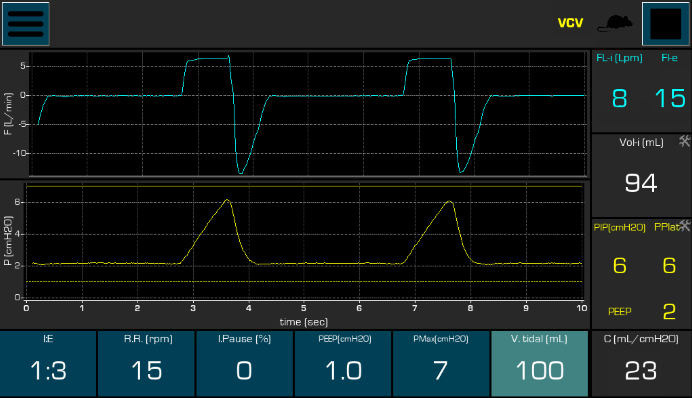Click the rat animal icon

click(x=615, y=23)
